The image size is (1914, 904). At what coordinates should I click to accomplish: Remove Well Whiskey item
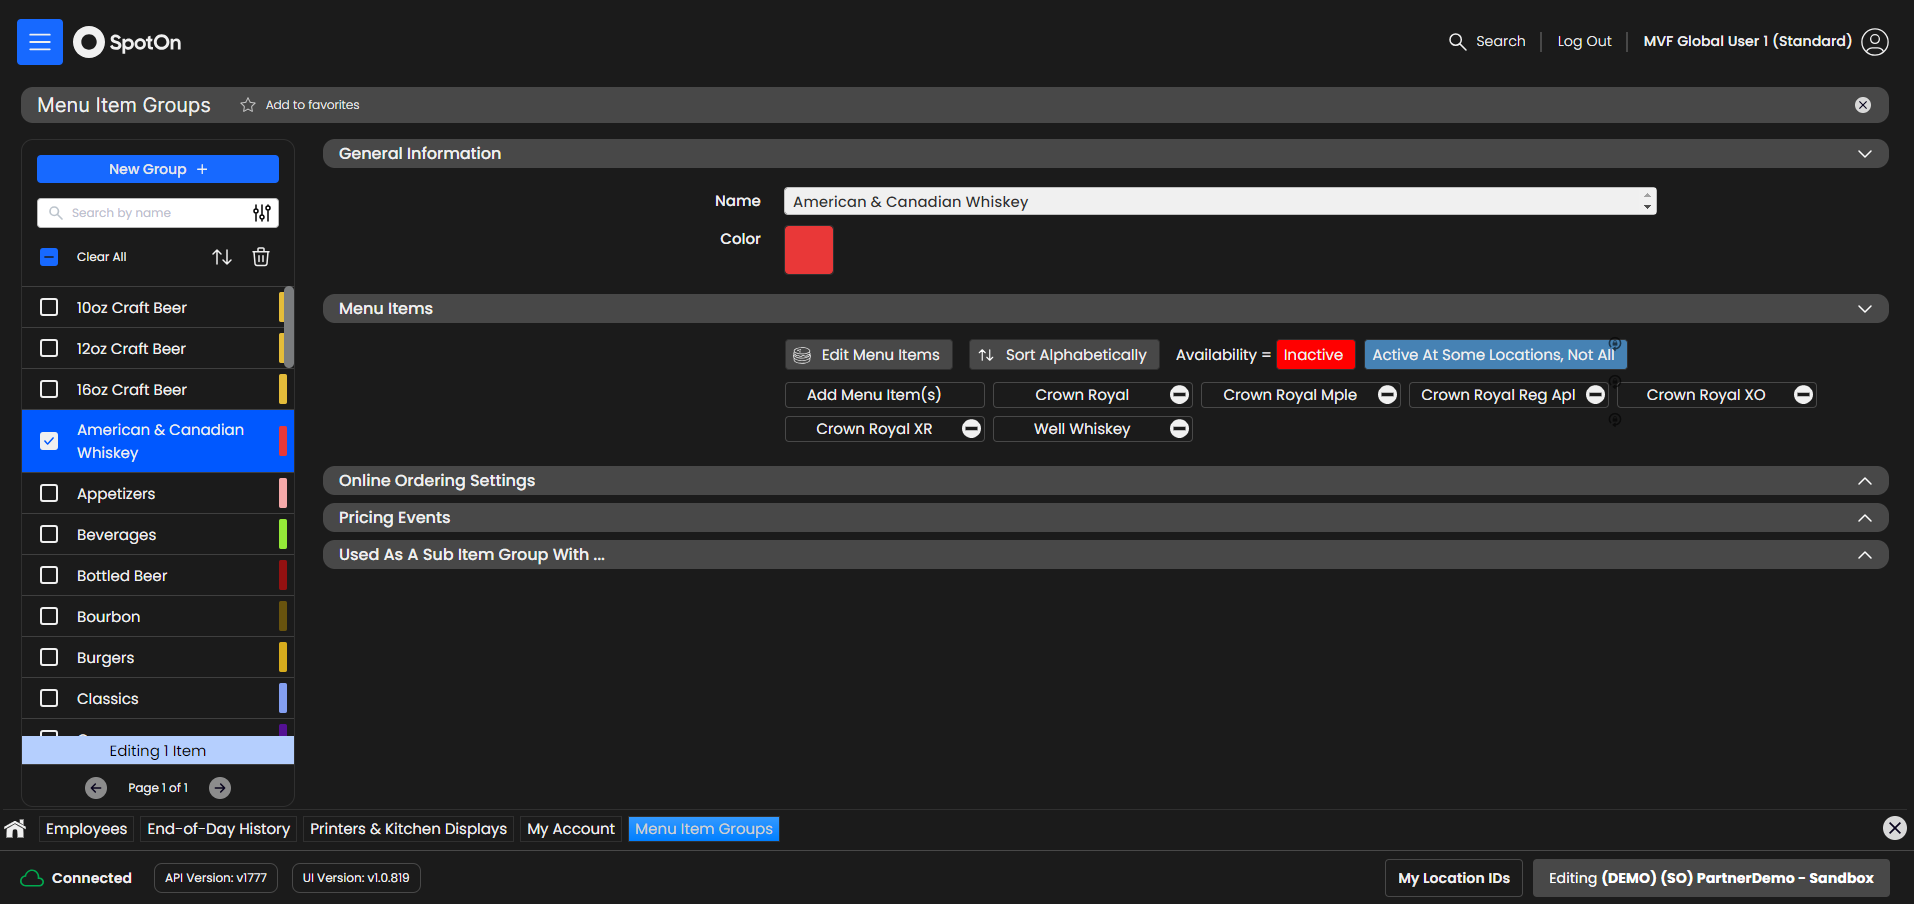click(1180, 429)
